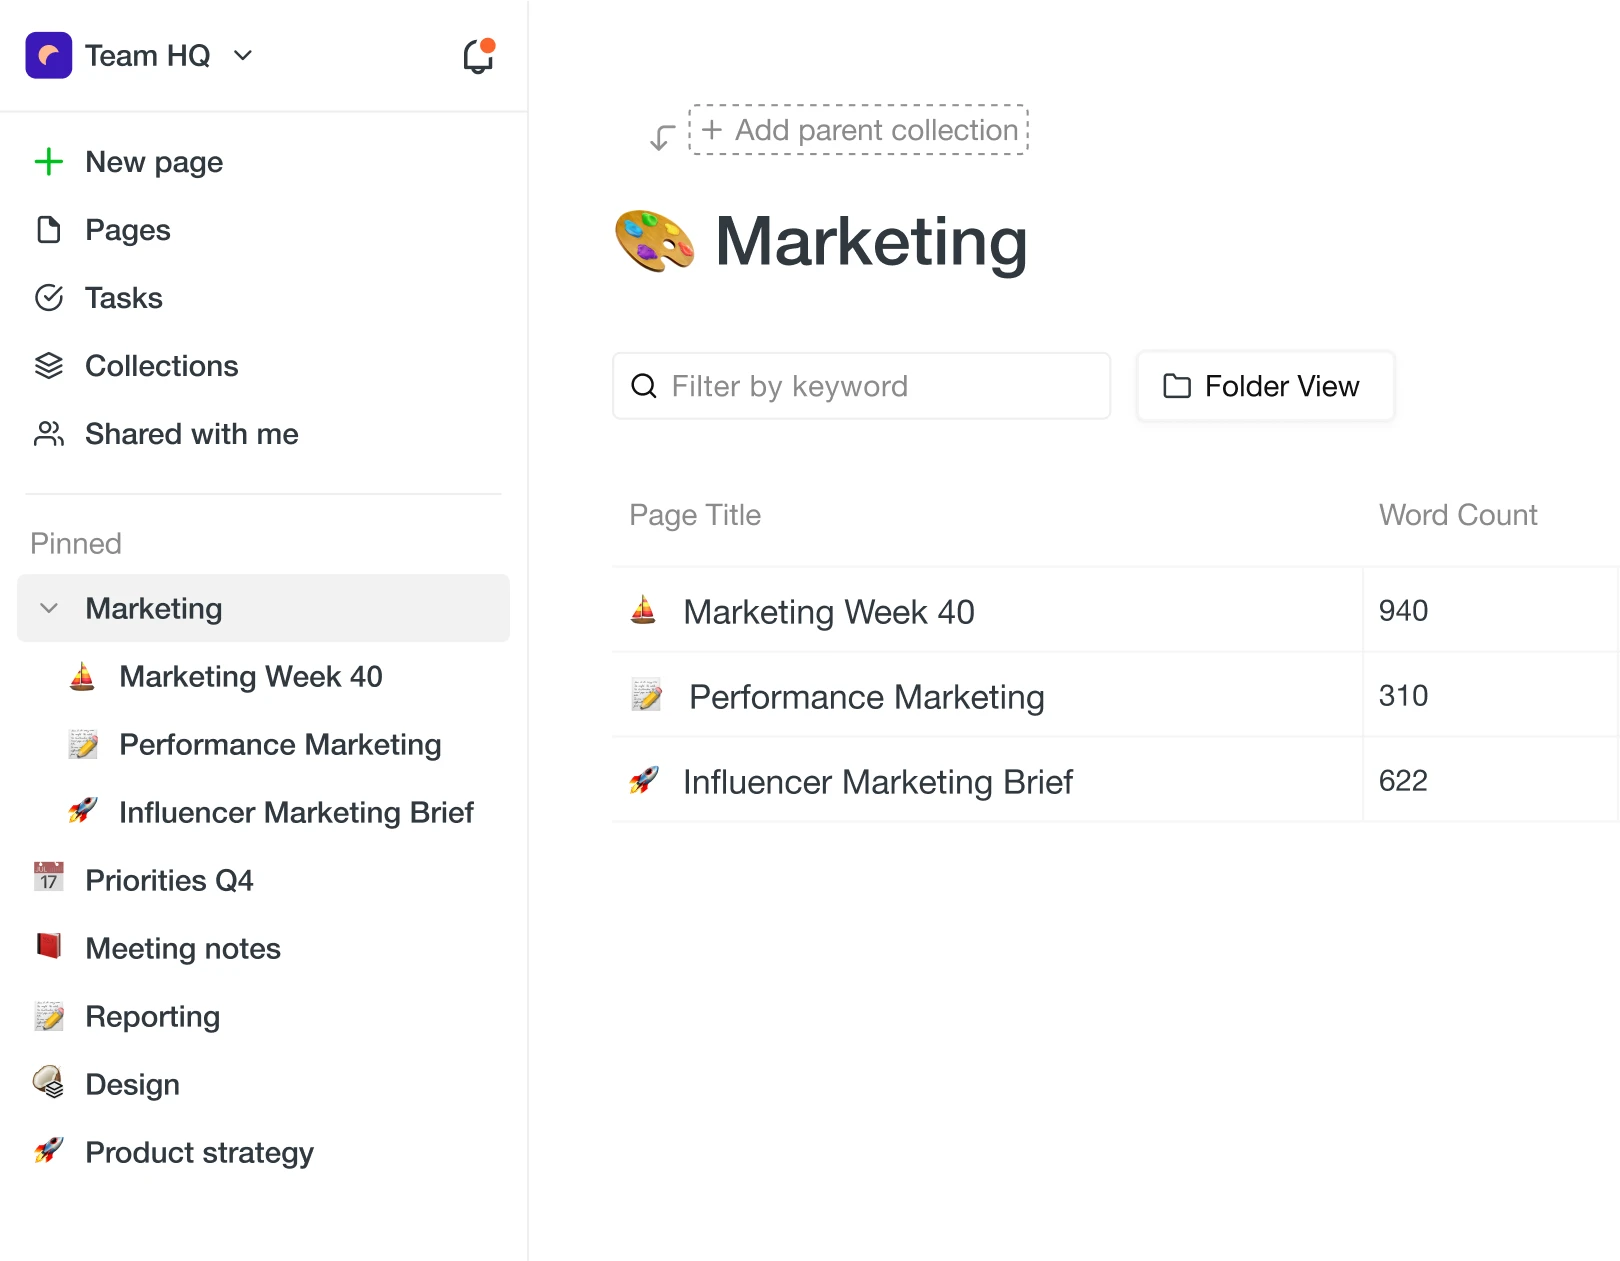Image resolution: width=1620 pixels, height=1261 pixels.
Task: Click Add parent collection button
Action: pyautogui.click(x=859, y=130)
